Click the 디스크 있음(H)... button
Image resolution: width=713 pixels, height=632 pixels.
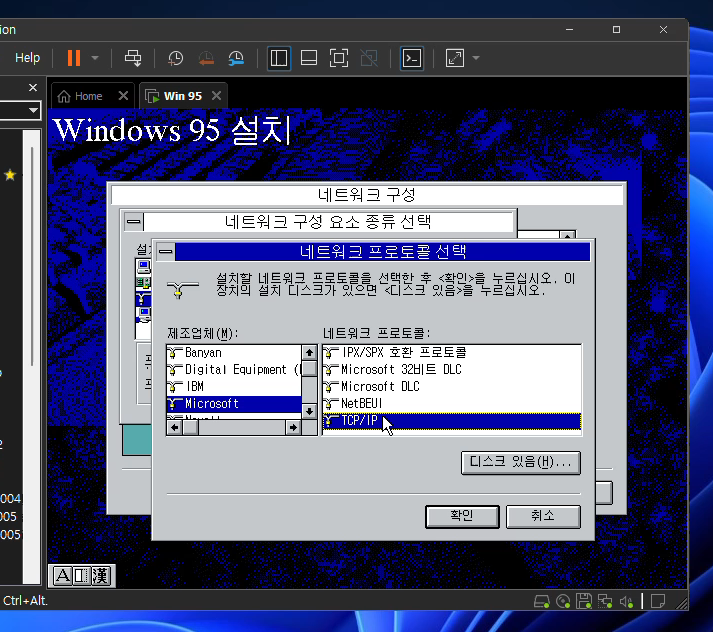tap(521, 462)
